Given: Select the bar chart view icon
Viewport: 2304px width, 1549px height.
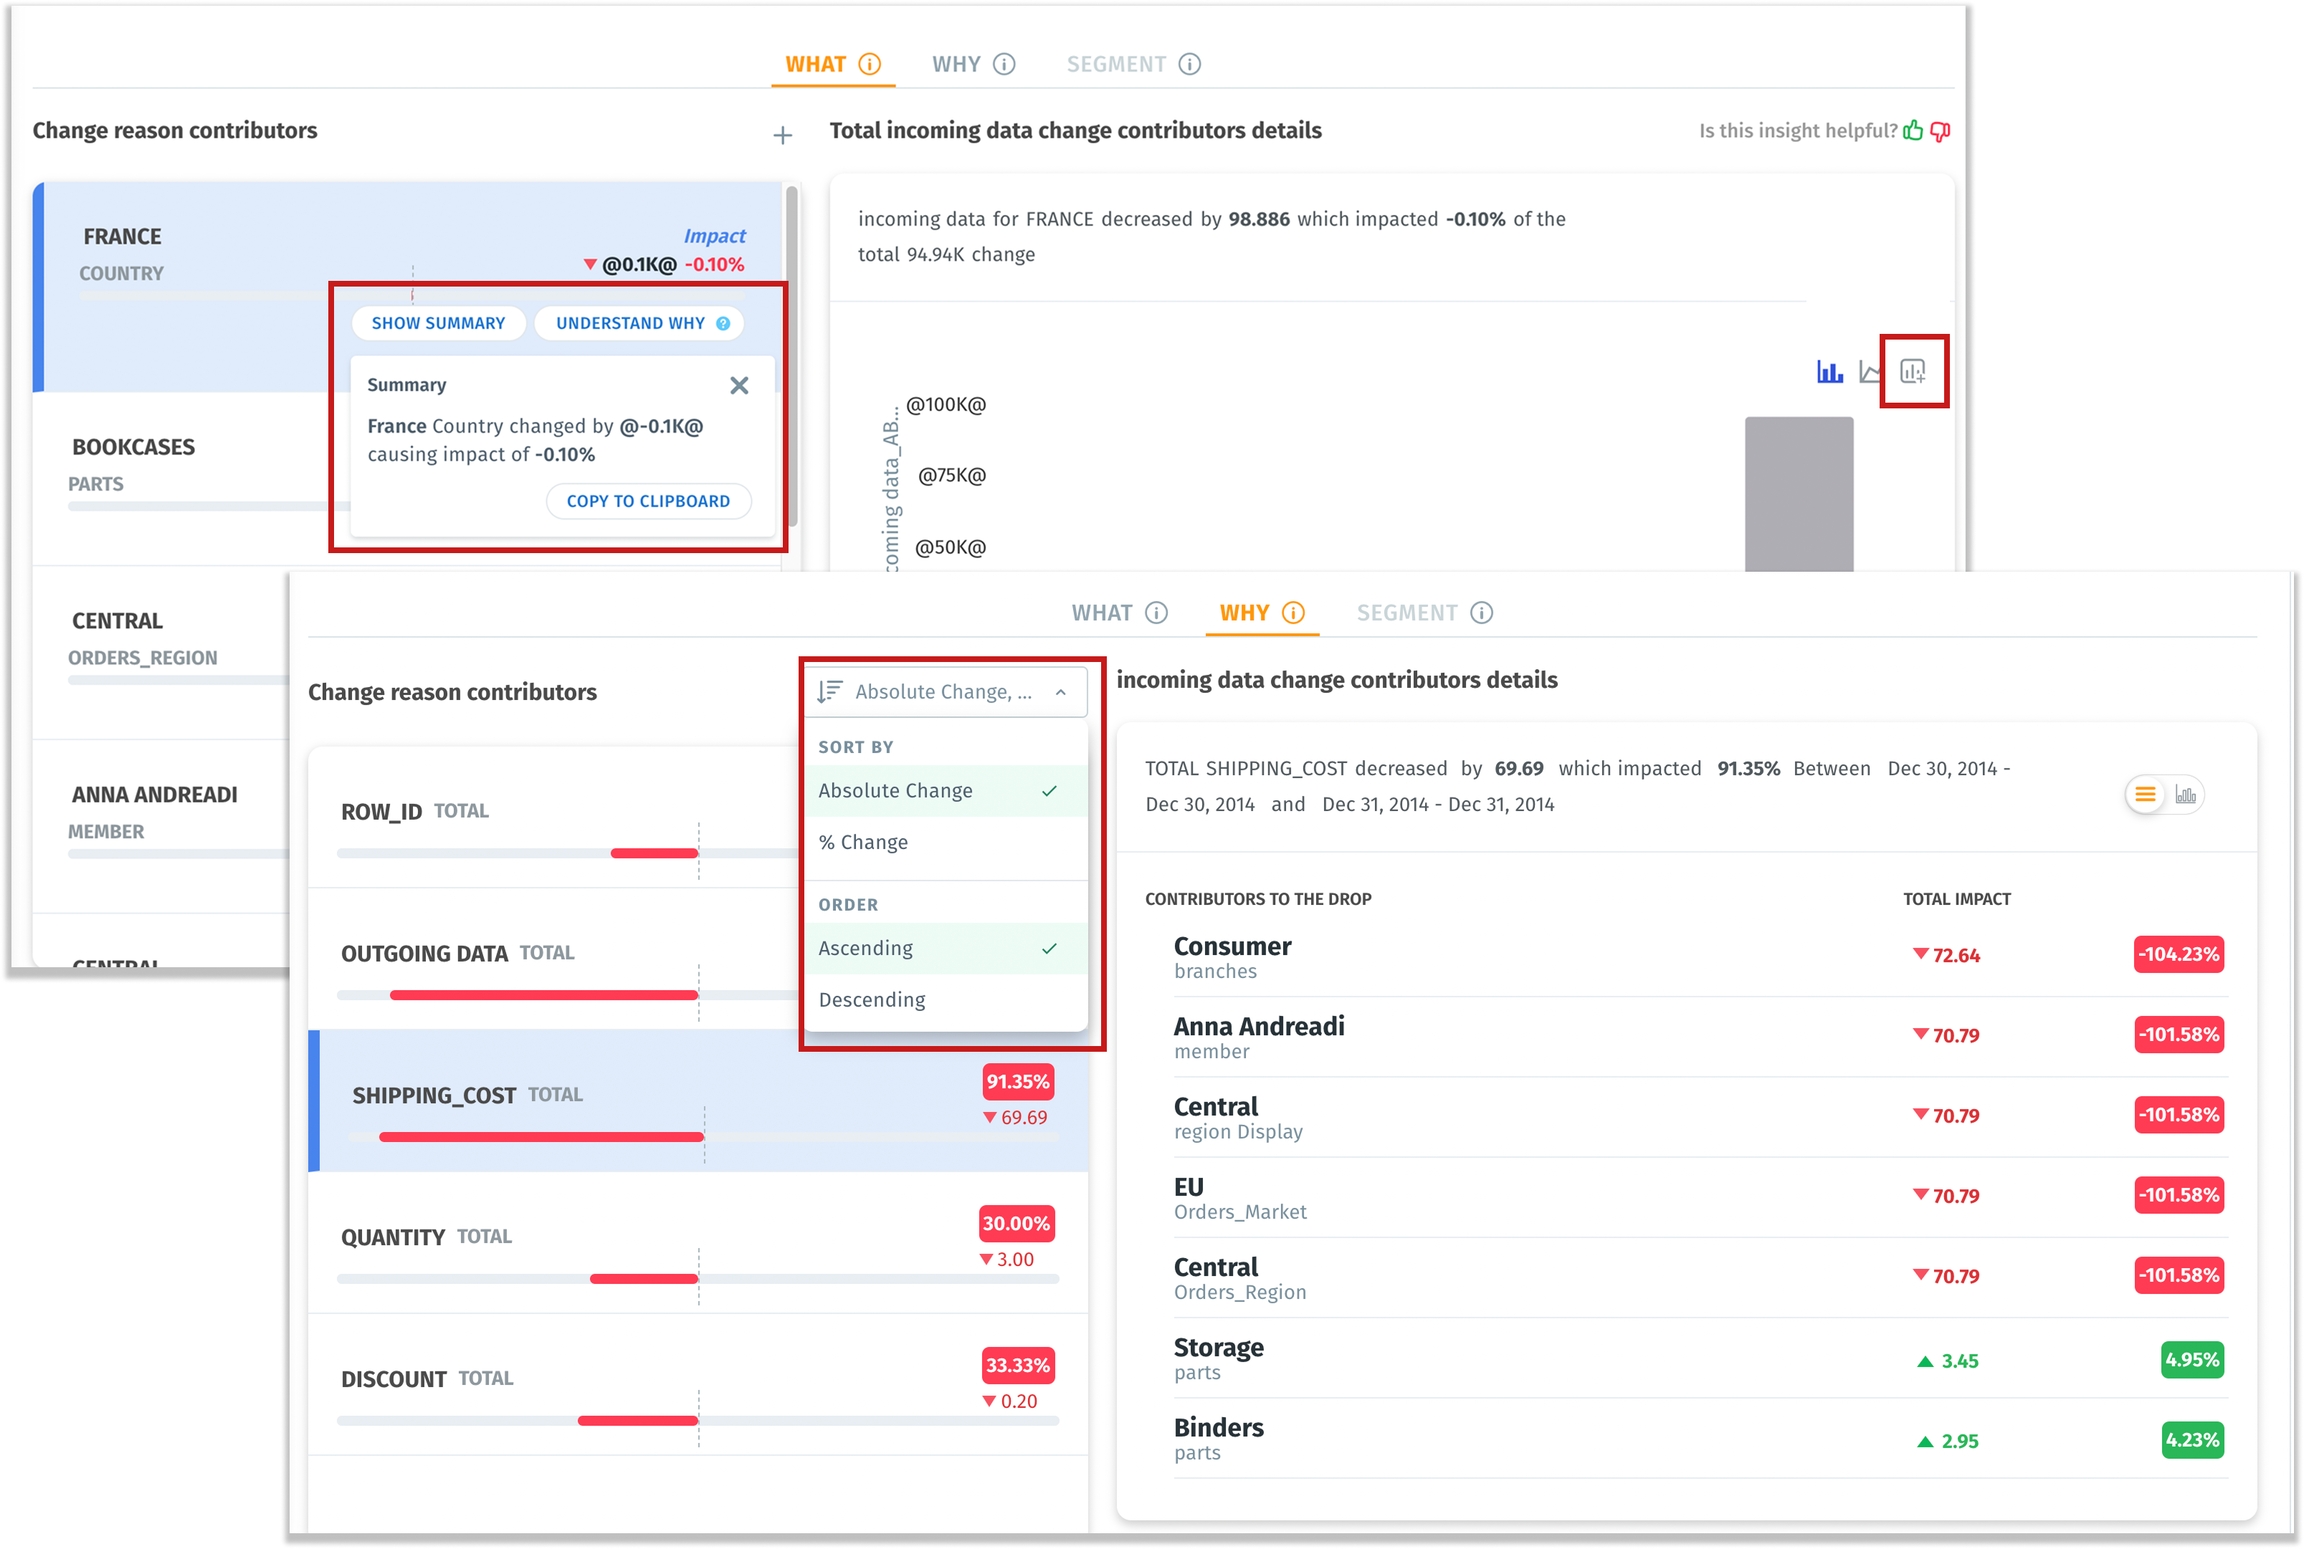Looking at the screenshot, I should pos(1829,372).
